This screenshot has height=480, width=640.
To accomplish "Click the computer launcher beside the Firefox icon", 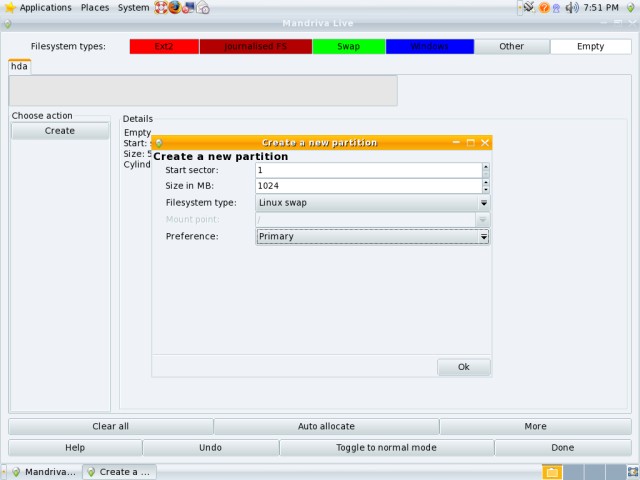I will (x=188, y=7).
